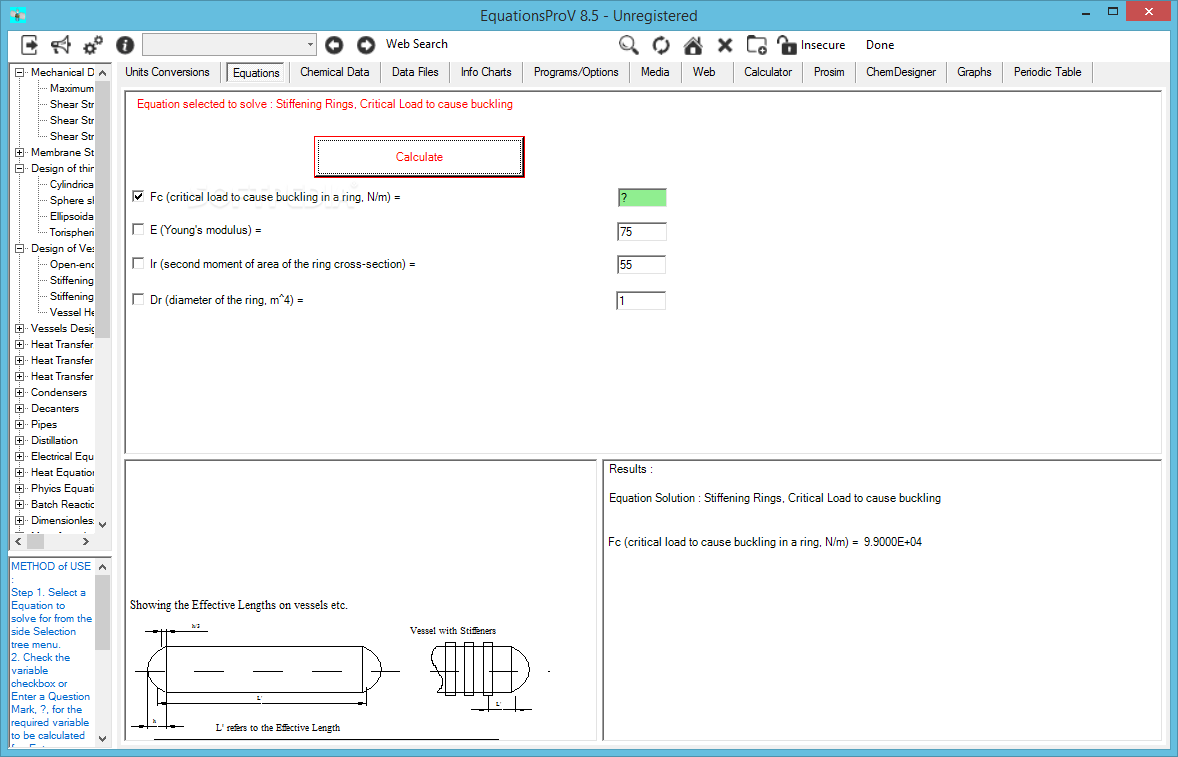Image resolution: width=1178 pixels, height=757 pixels.
Task: Check the Ir second moment checkbox
Action: (x=137, y=263)
